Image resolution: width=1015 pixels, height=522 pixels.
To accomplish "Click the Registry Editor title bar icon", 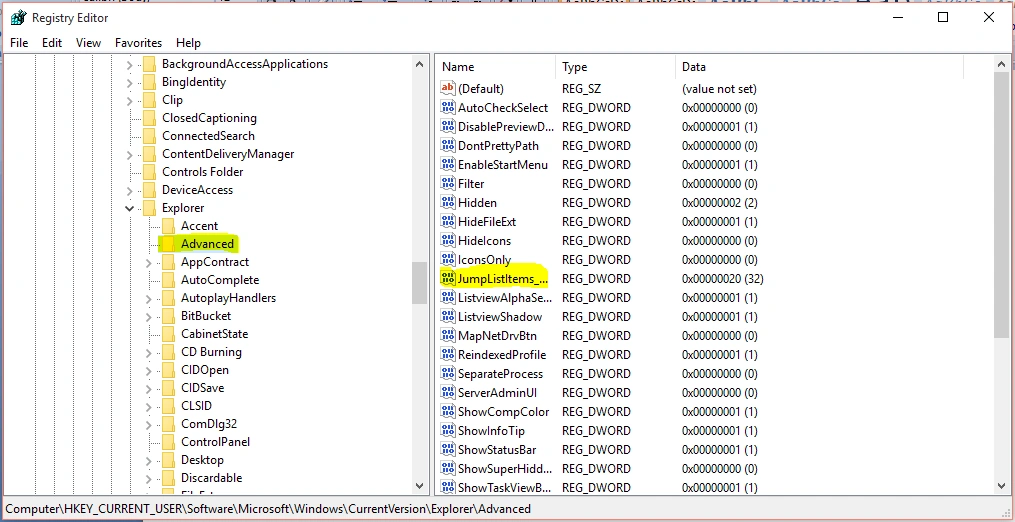I will coord(18,17).
